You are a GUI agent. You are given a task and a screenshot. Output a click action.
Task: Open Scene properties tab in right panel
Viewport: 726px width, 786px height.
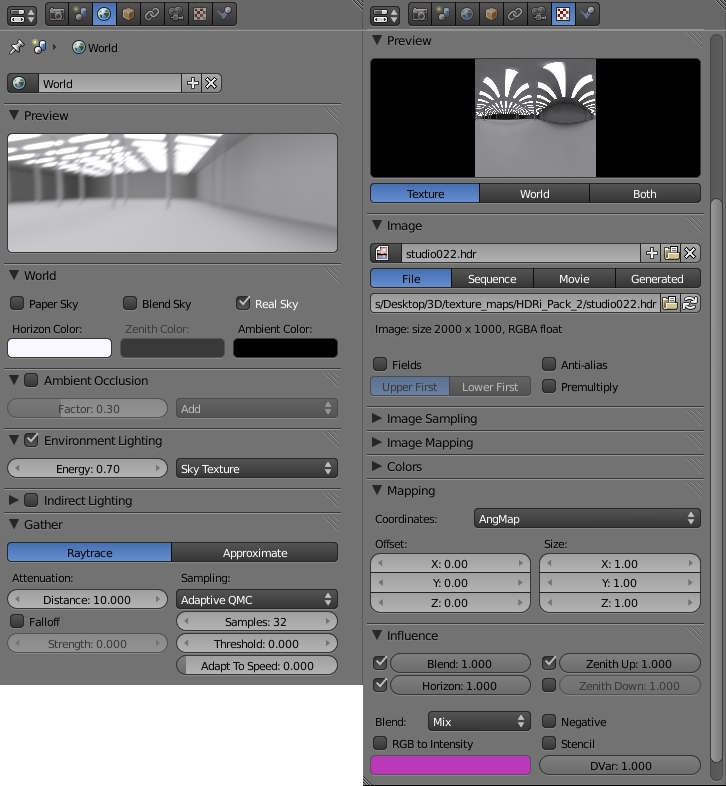pyautogui.click(x=443, y=14)
